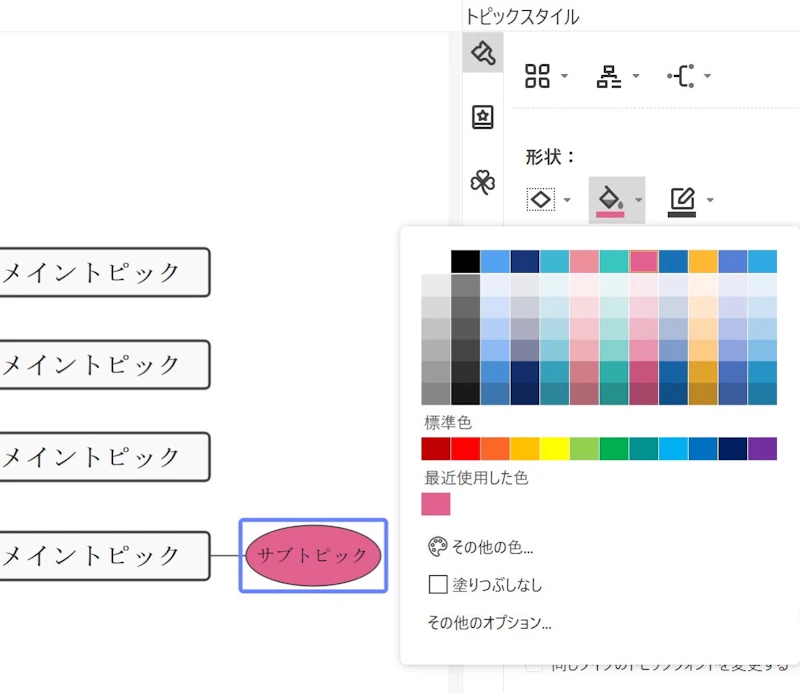Choose the pink swatch under 最近使用した色
Image resolution: width=800 pixels, height=693 pixels.
tap(436, 504)
